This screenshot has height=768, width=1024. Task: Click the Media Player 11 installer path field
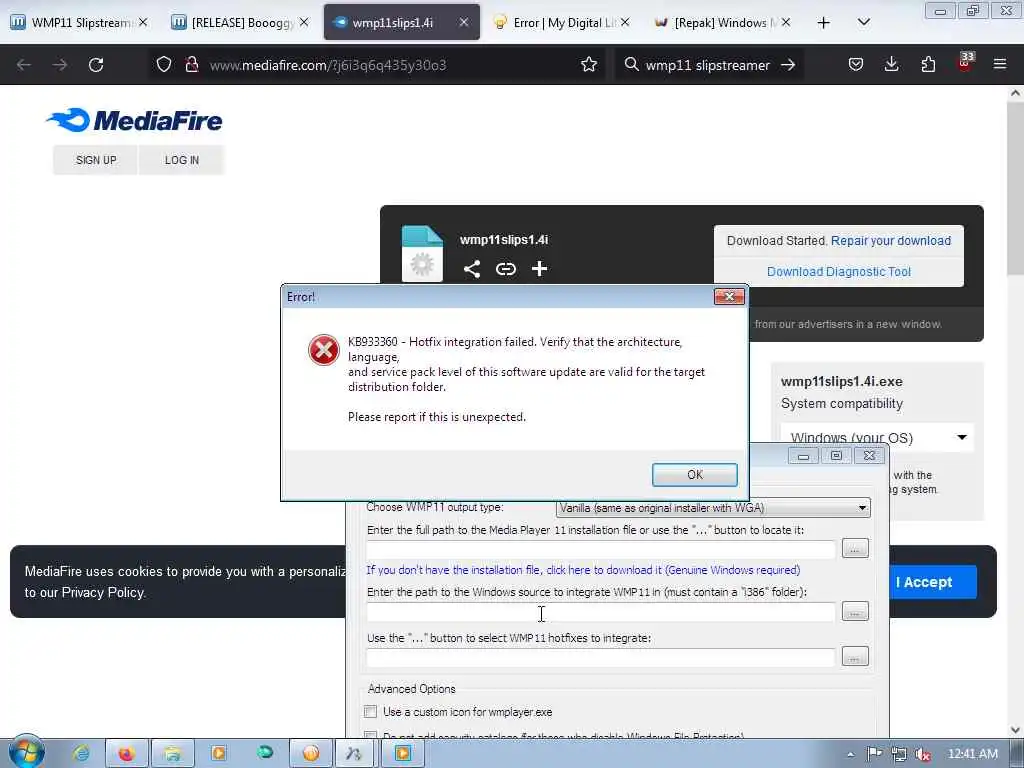(601, 549)
